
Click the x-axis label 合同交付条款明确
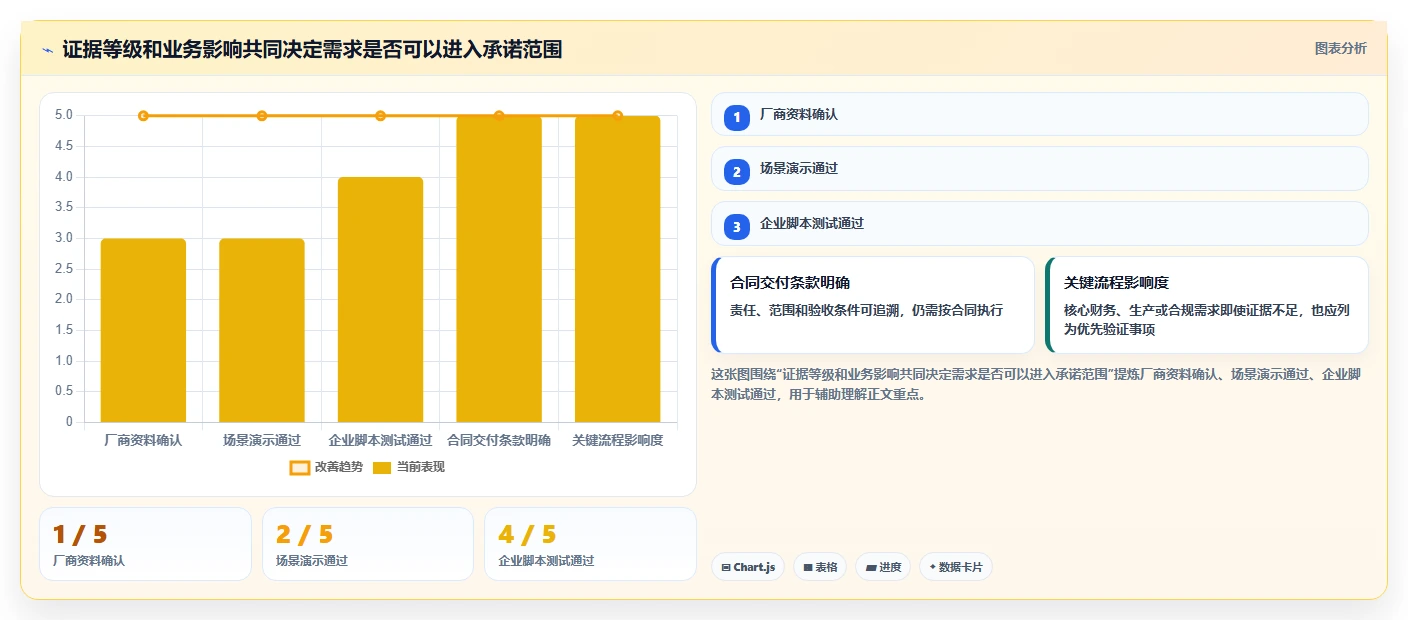pyautogui.click(x=499, y=440)
